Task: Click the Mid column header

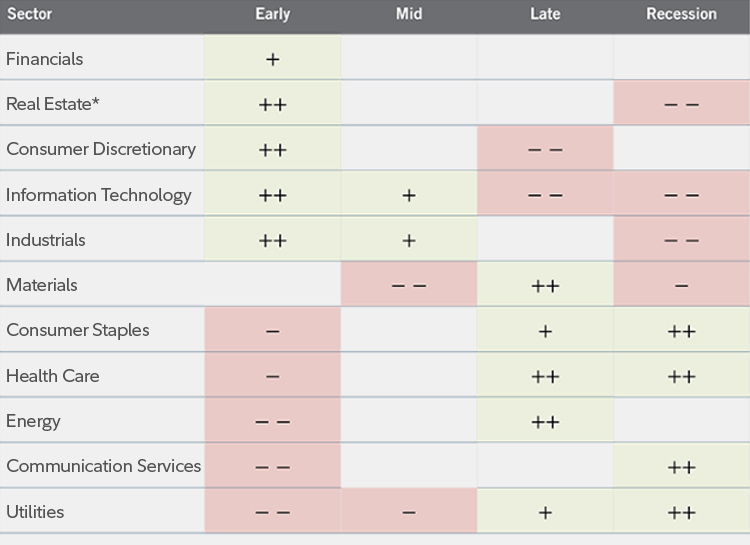Action: [409, 14]
